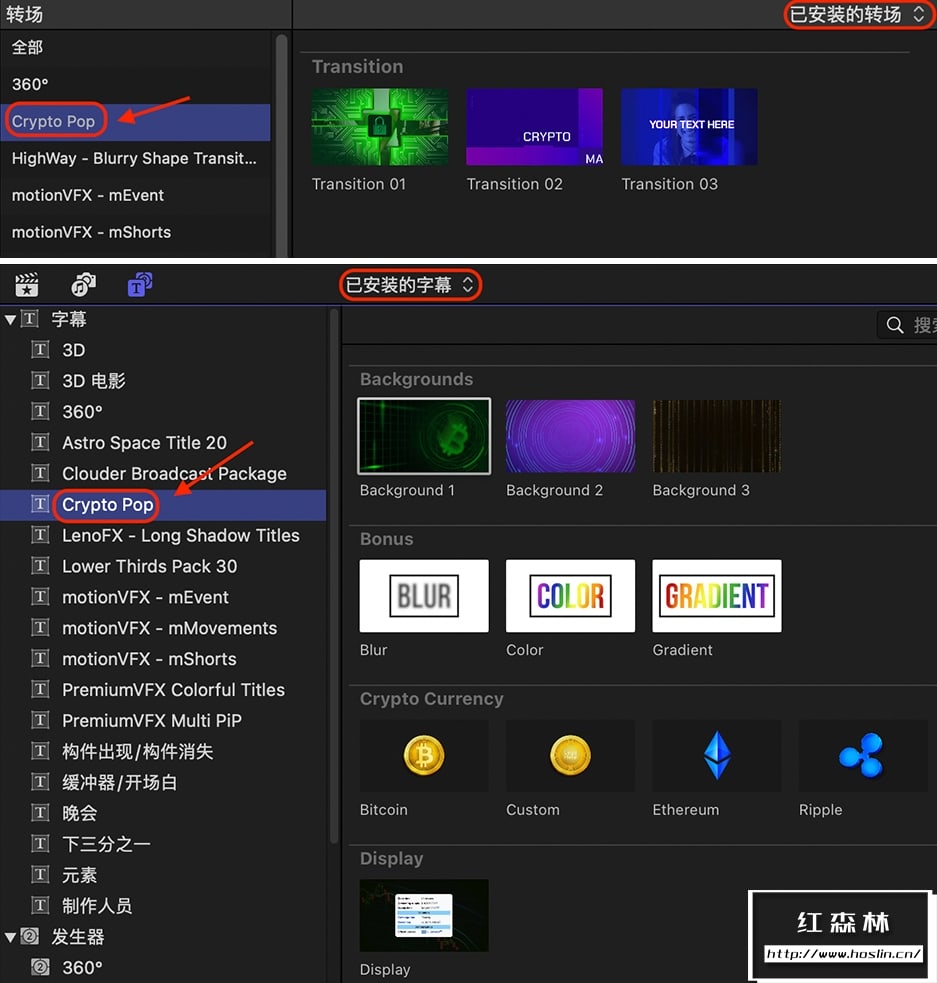
Task: Select Clouder Broadcast Package category
Action: pyautogui.click(x=163, y=473)
